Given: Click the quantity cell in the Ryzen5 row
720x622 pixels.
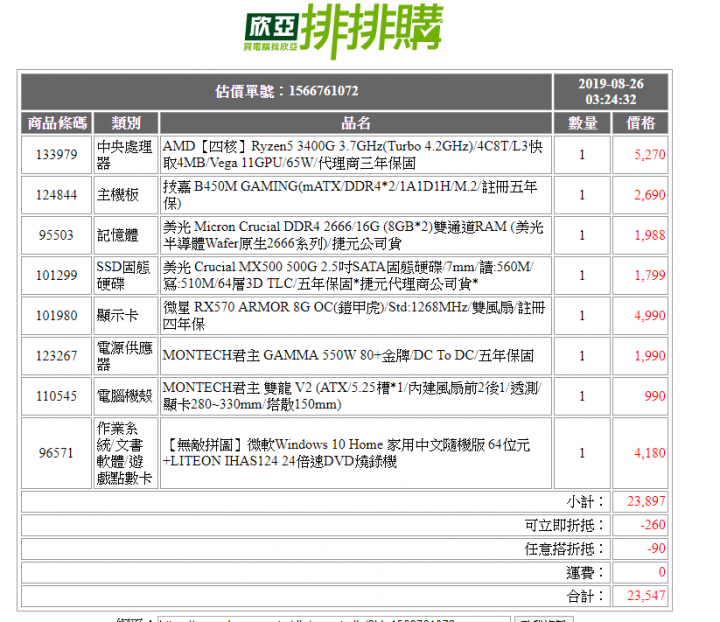Looking at the screenshot, I should point(582,155).
